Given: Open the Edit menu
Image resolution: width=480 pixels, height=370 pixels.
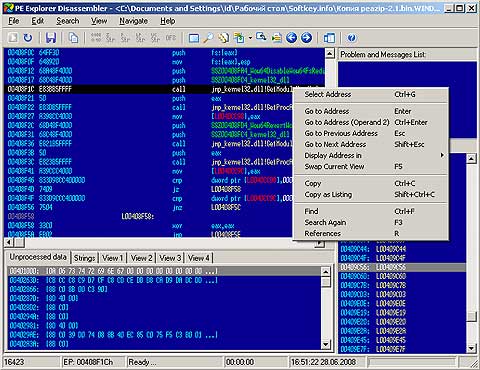Looking at the screenshot, I should [38, 21].
